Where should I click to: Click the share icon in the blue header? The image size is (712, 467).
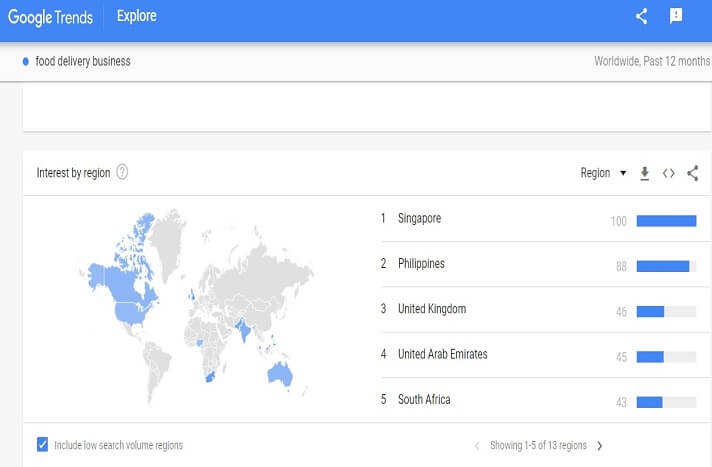[642, 16]
